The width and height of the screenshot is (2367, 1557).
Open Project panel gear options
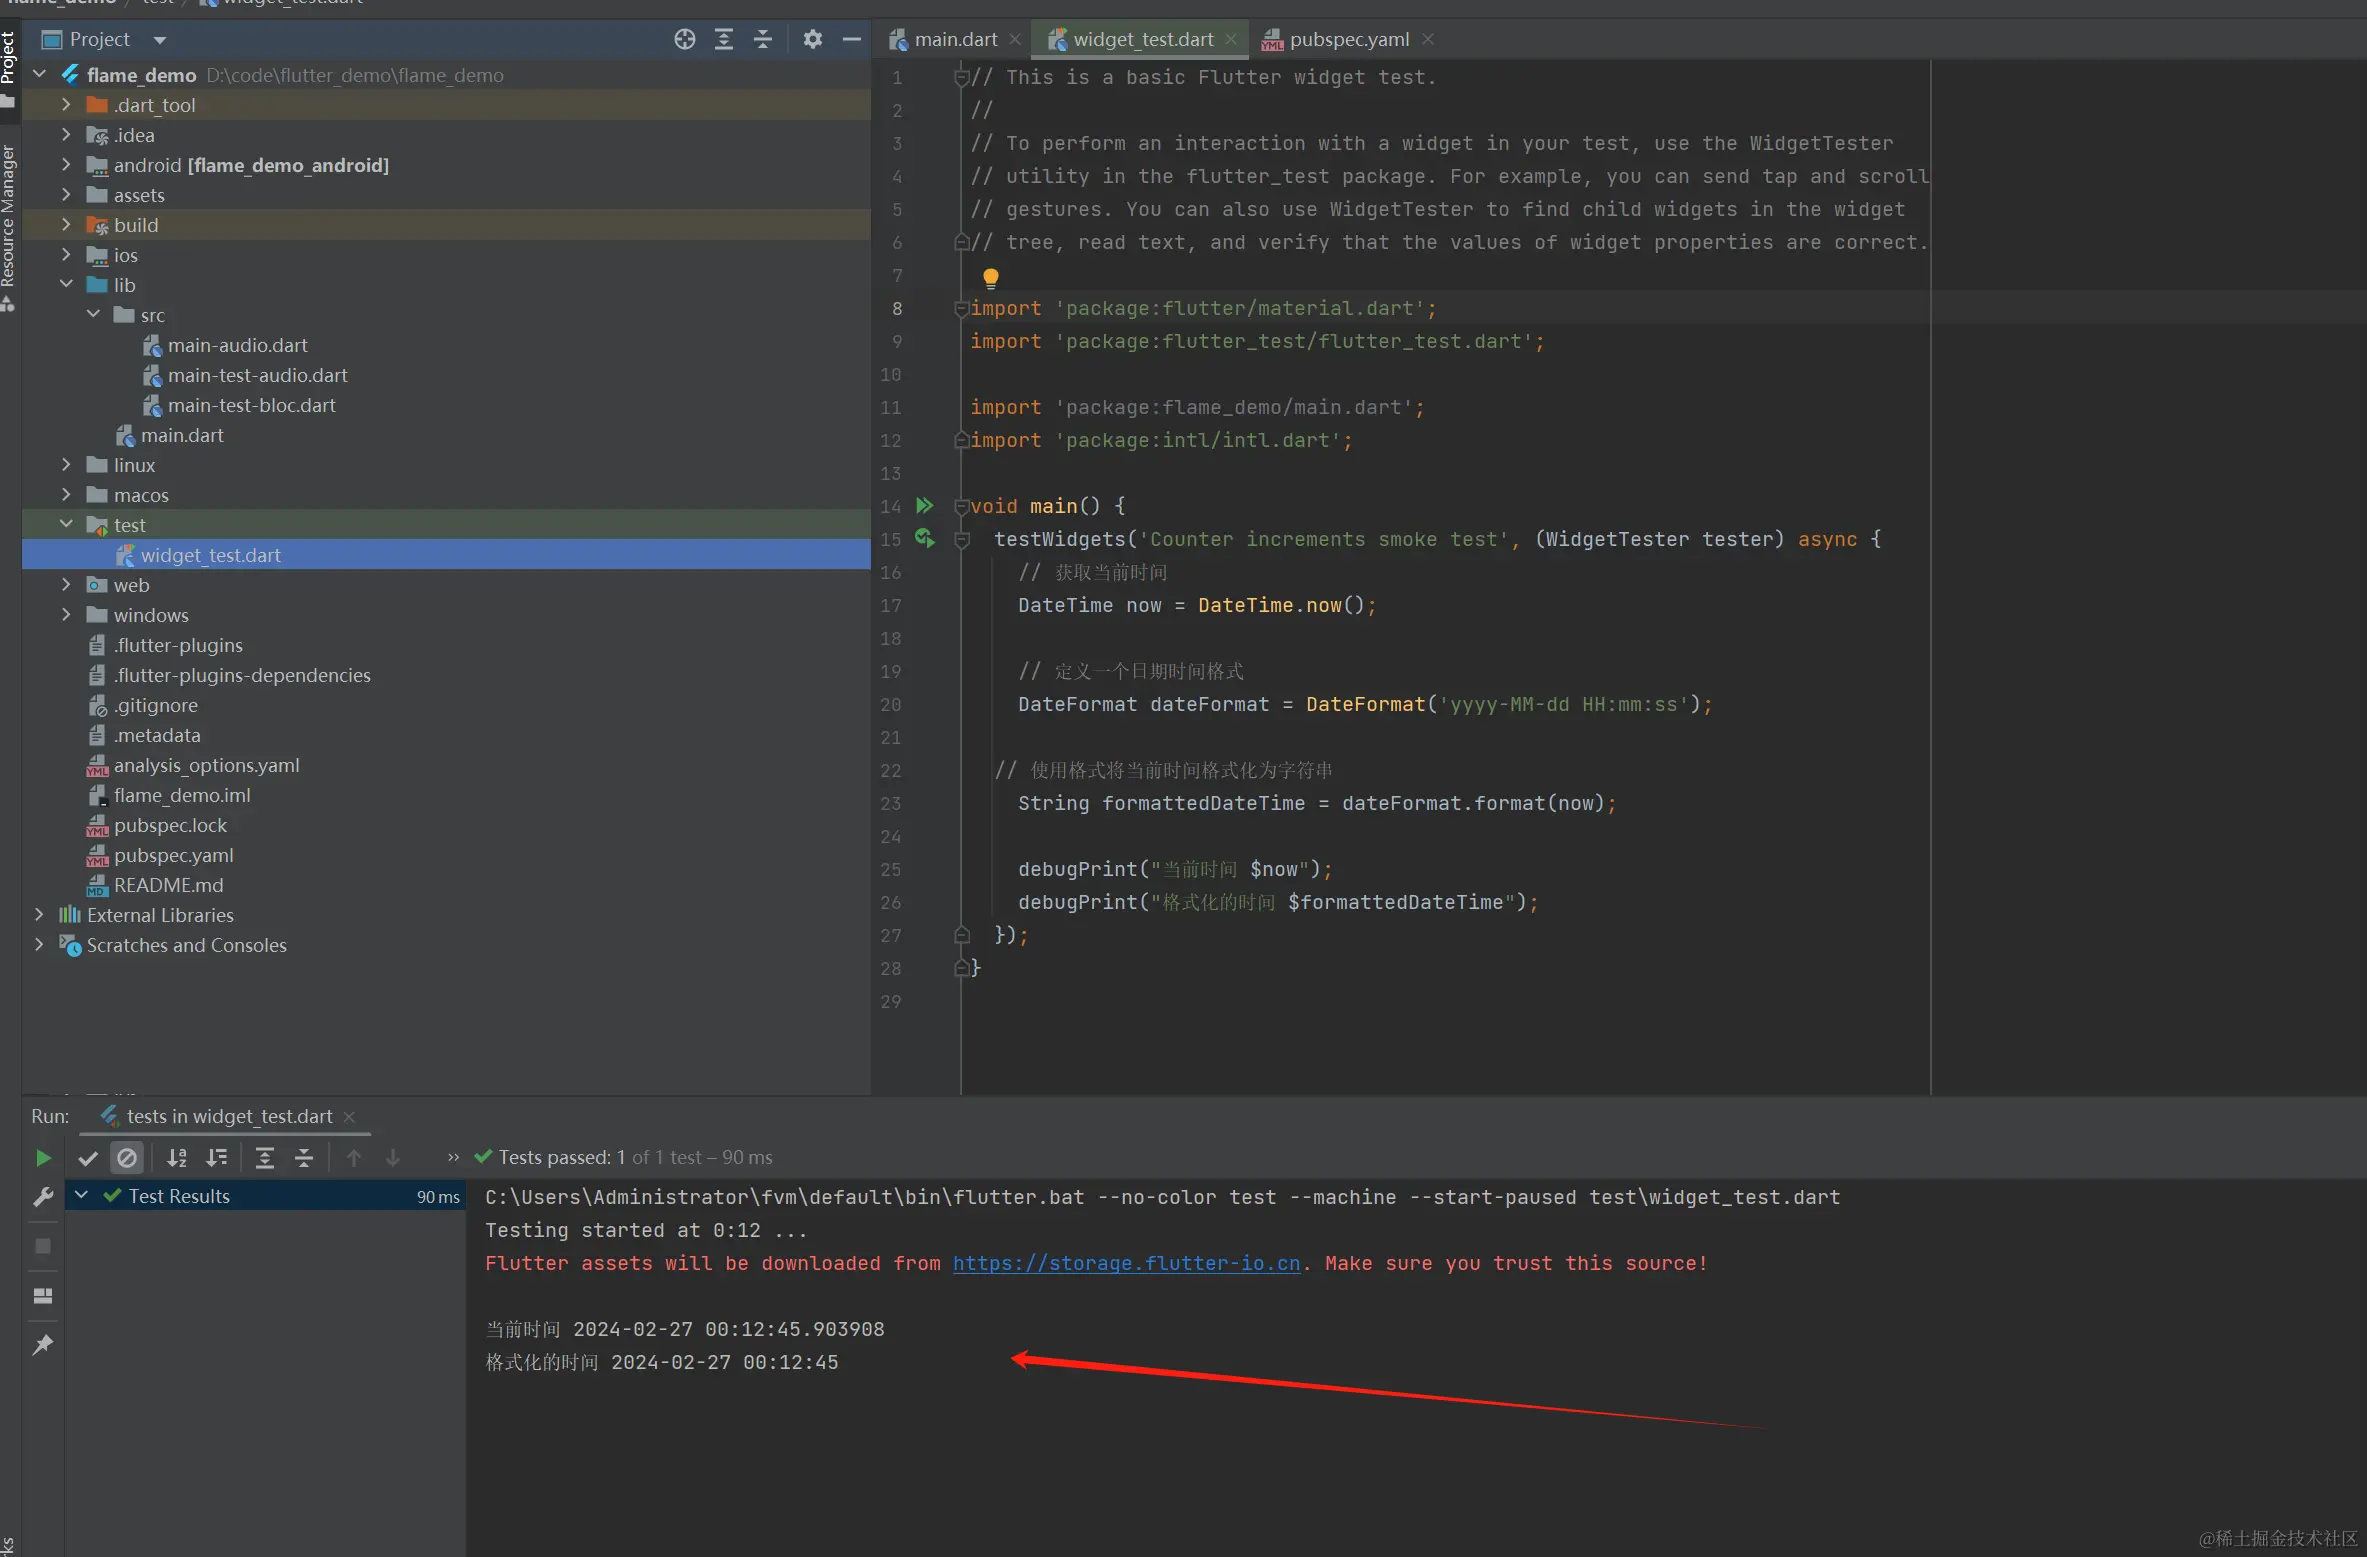812,39
